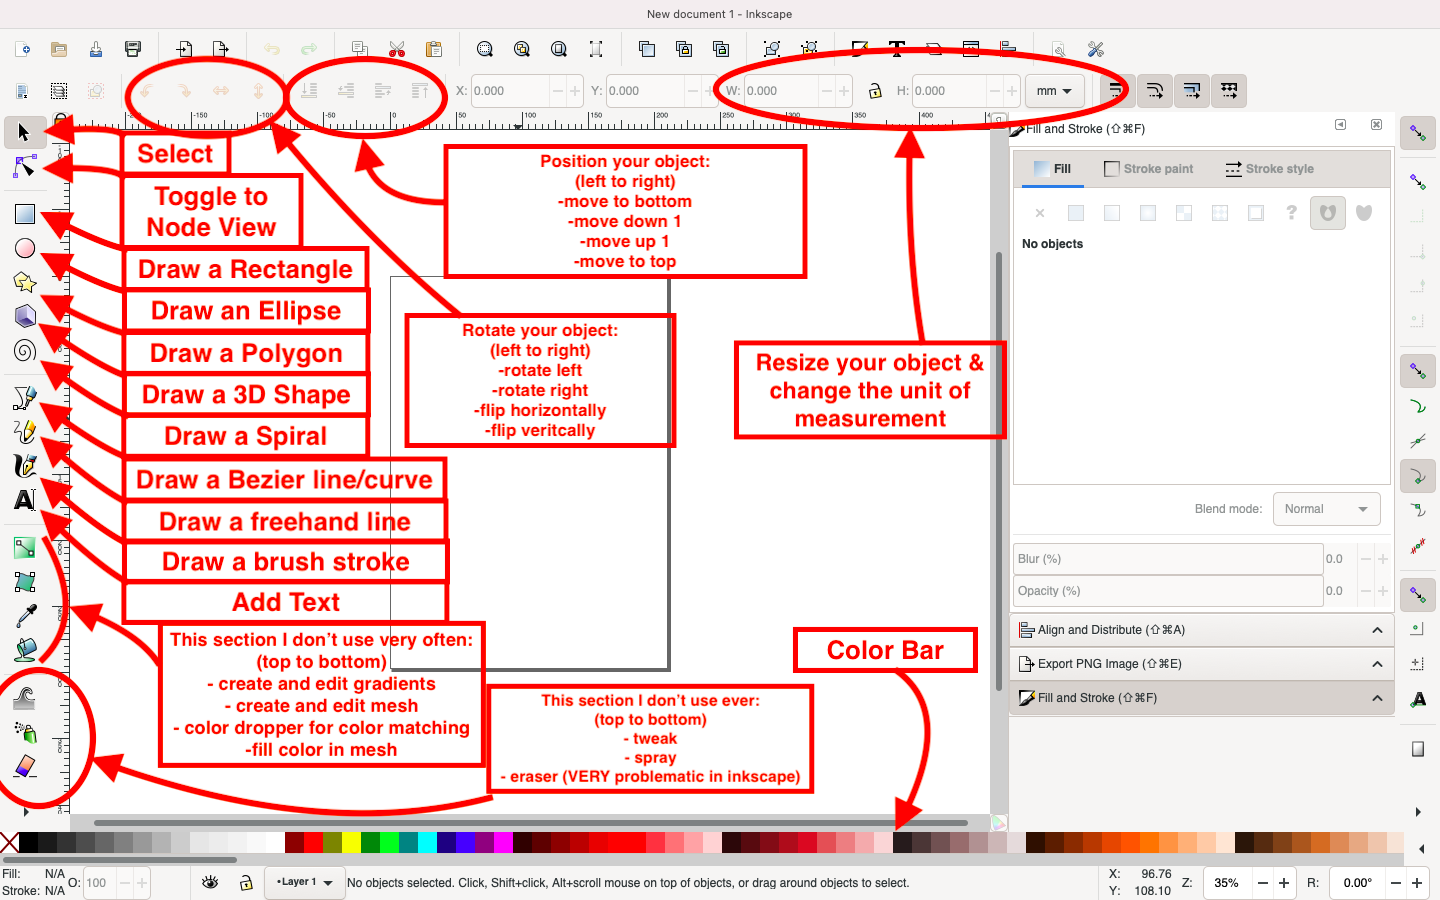Image resolution: width=1440 pixels, height=900 pixels.
Task: Pick the color Dropper tool
Action: [x=24, y=616]
